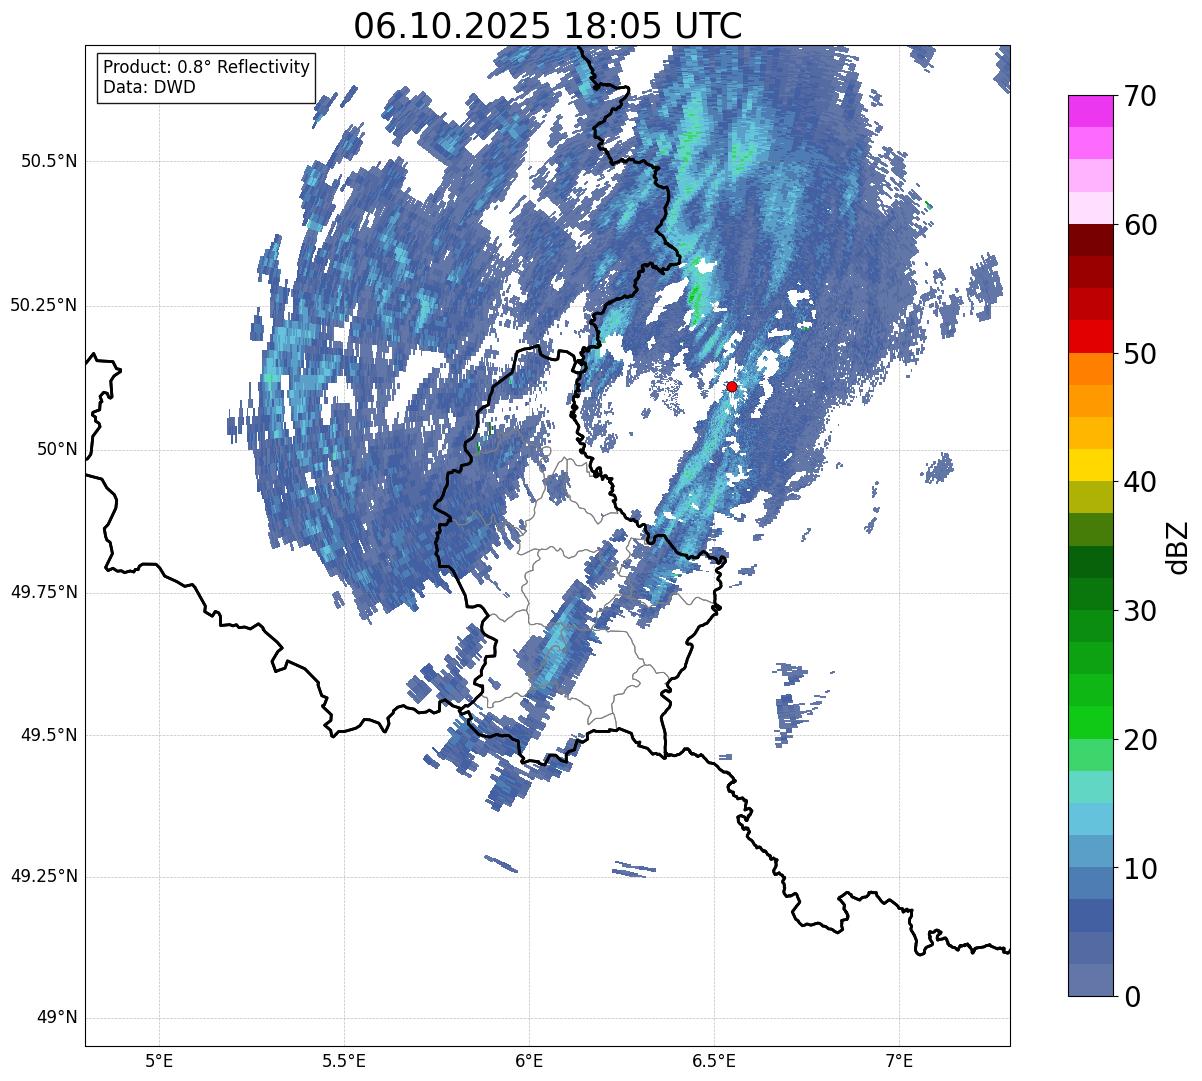The height and width of the screenshot is (1081, 1202).
Task: Click the colorbar tick label 20
Action: (x=1140, y=740)
